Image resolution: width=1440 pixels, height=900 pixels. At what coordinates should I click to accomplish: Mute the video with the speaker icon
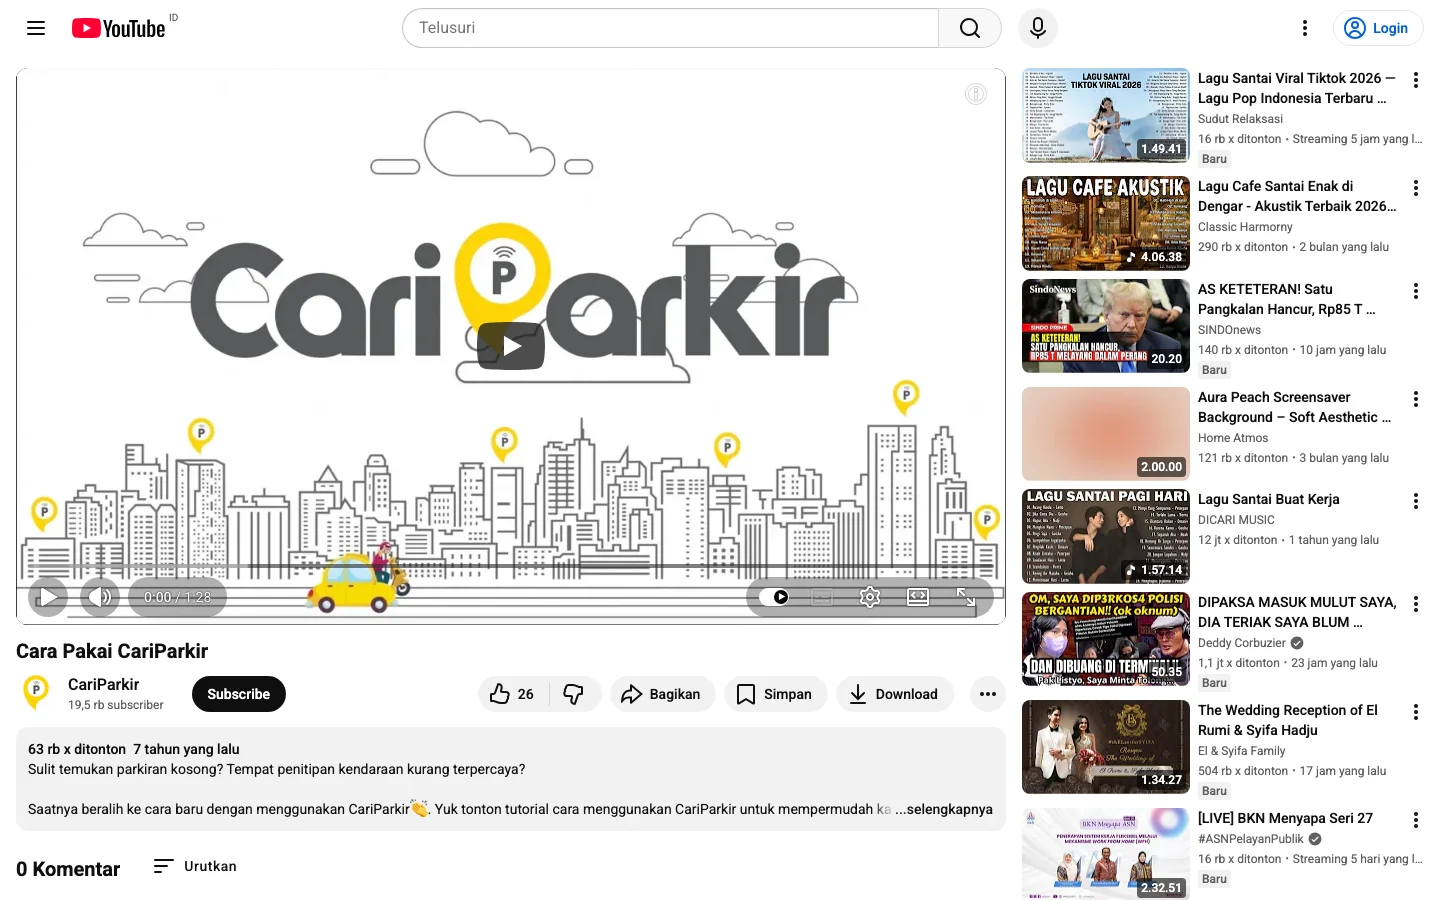click(100, 597)
